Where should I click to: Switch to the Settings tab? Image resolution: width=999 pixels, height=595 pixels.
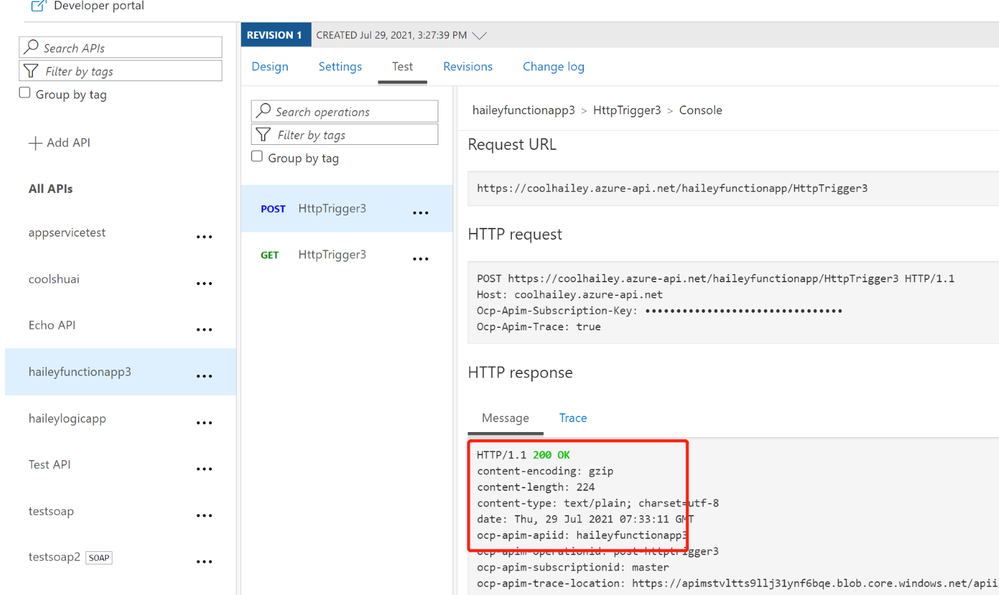click(x=340, y=66)
